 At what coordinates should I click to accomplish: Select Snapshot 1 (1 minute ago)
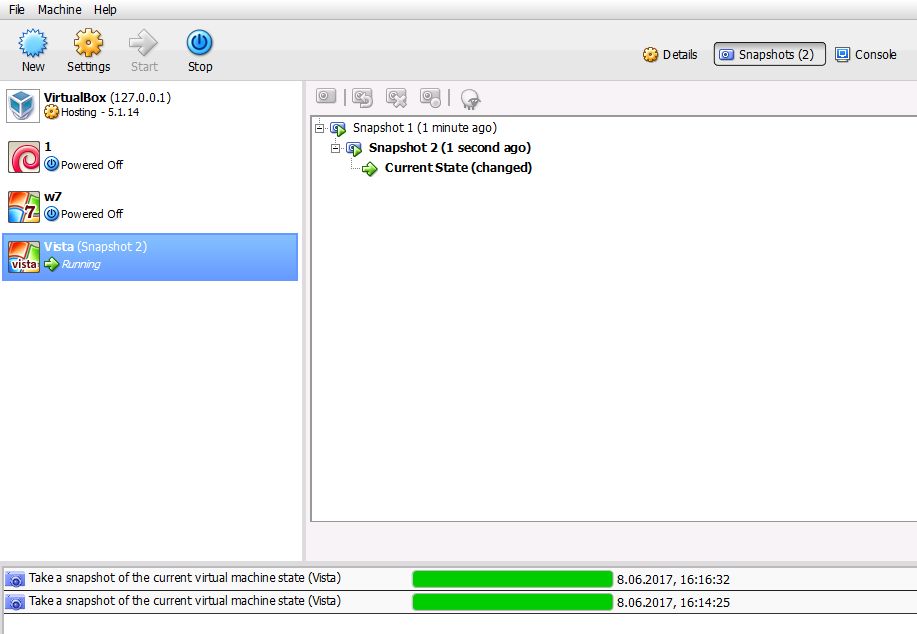click(x=425, y=128)
